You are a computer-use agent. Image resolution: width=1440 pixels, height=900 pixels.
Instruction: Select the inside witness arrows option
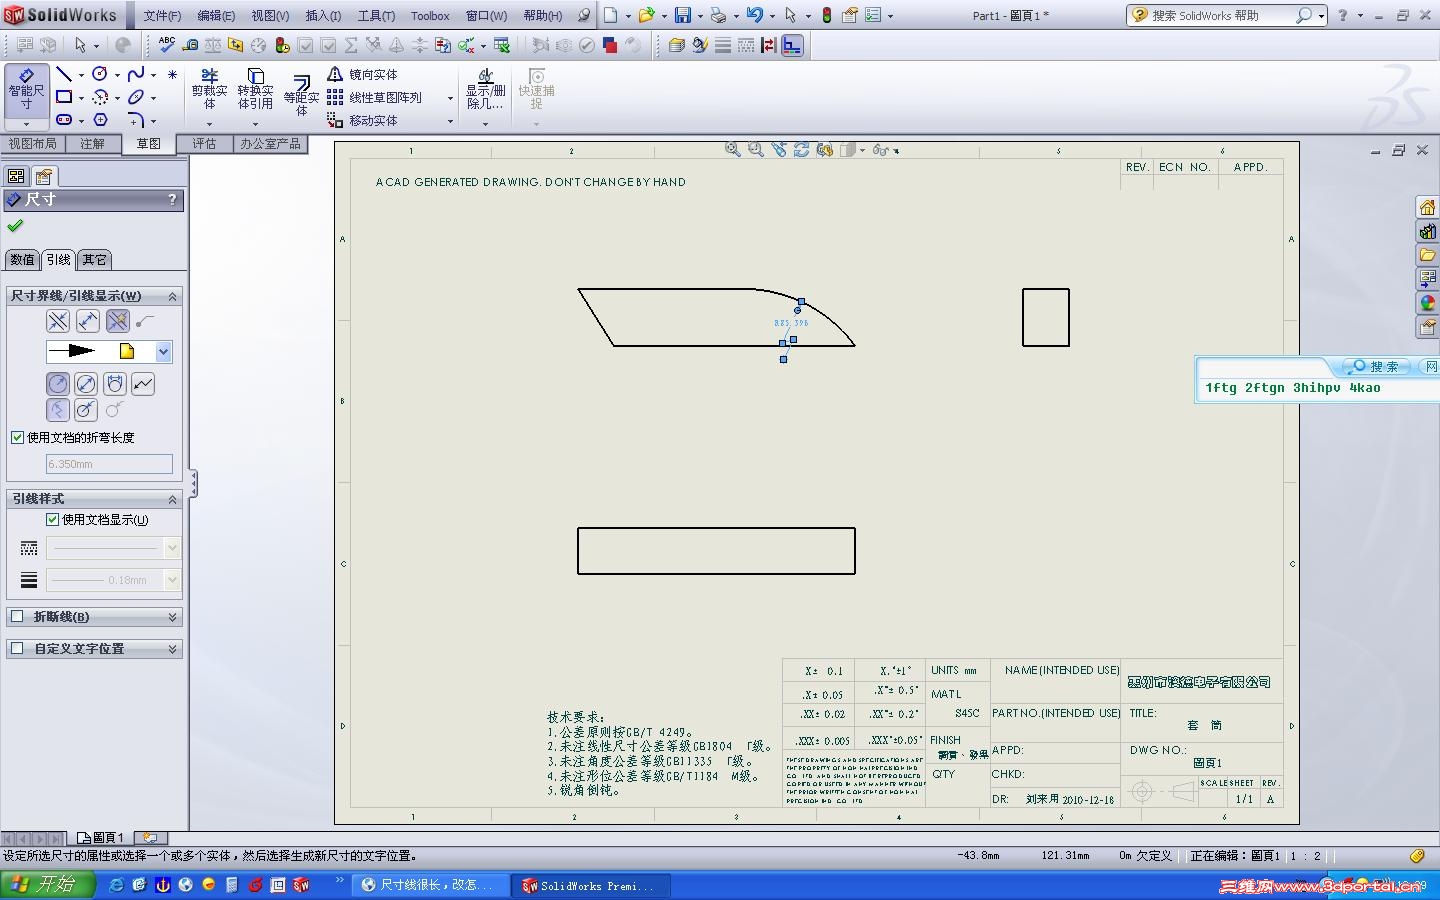tap(88, 321)
